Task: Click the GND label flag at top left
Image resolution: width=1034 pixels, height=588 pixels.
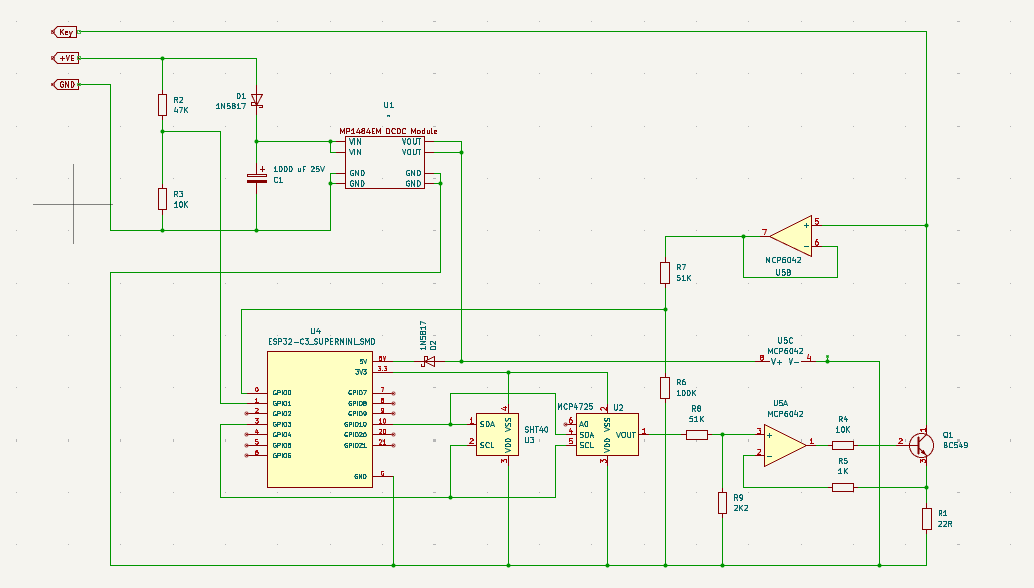Action: 65,84
